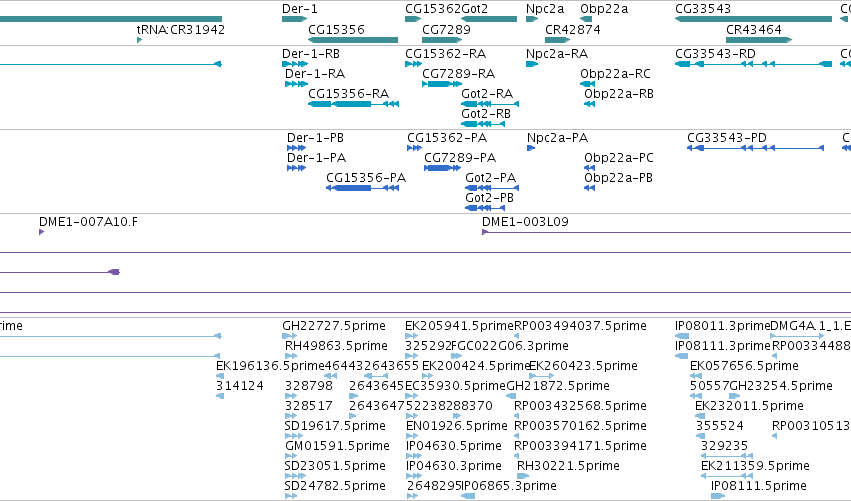Viewport: 851px width, 501px height.
Task: Select EST GH21872.5prime
Action: [x=513, y=396]
